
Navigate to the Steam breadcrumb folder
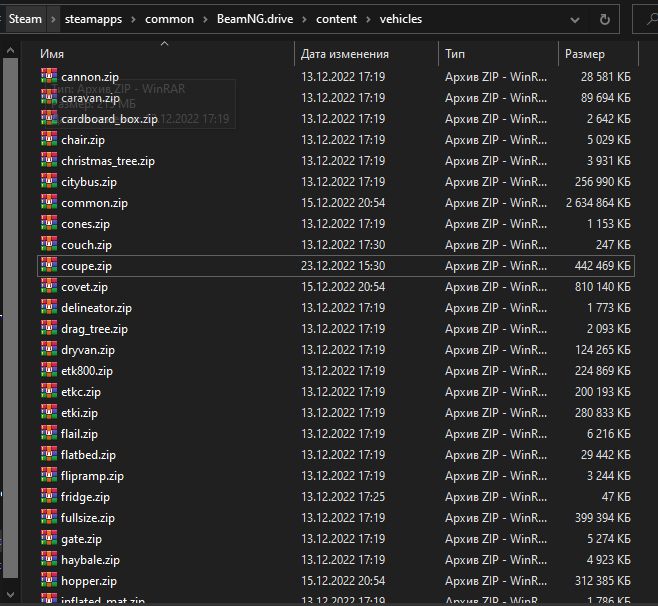click(x=25, y=19)
